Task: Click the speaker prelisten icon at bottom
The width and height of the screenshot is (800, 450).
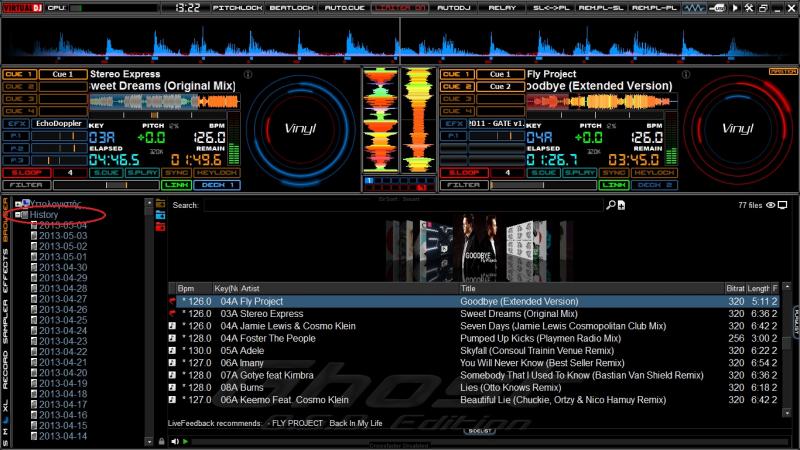Action: click(175, 441)
